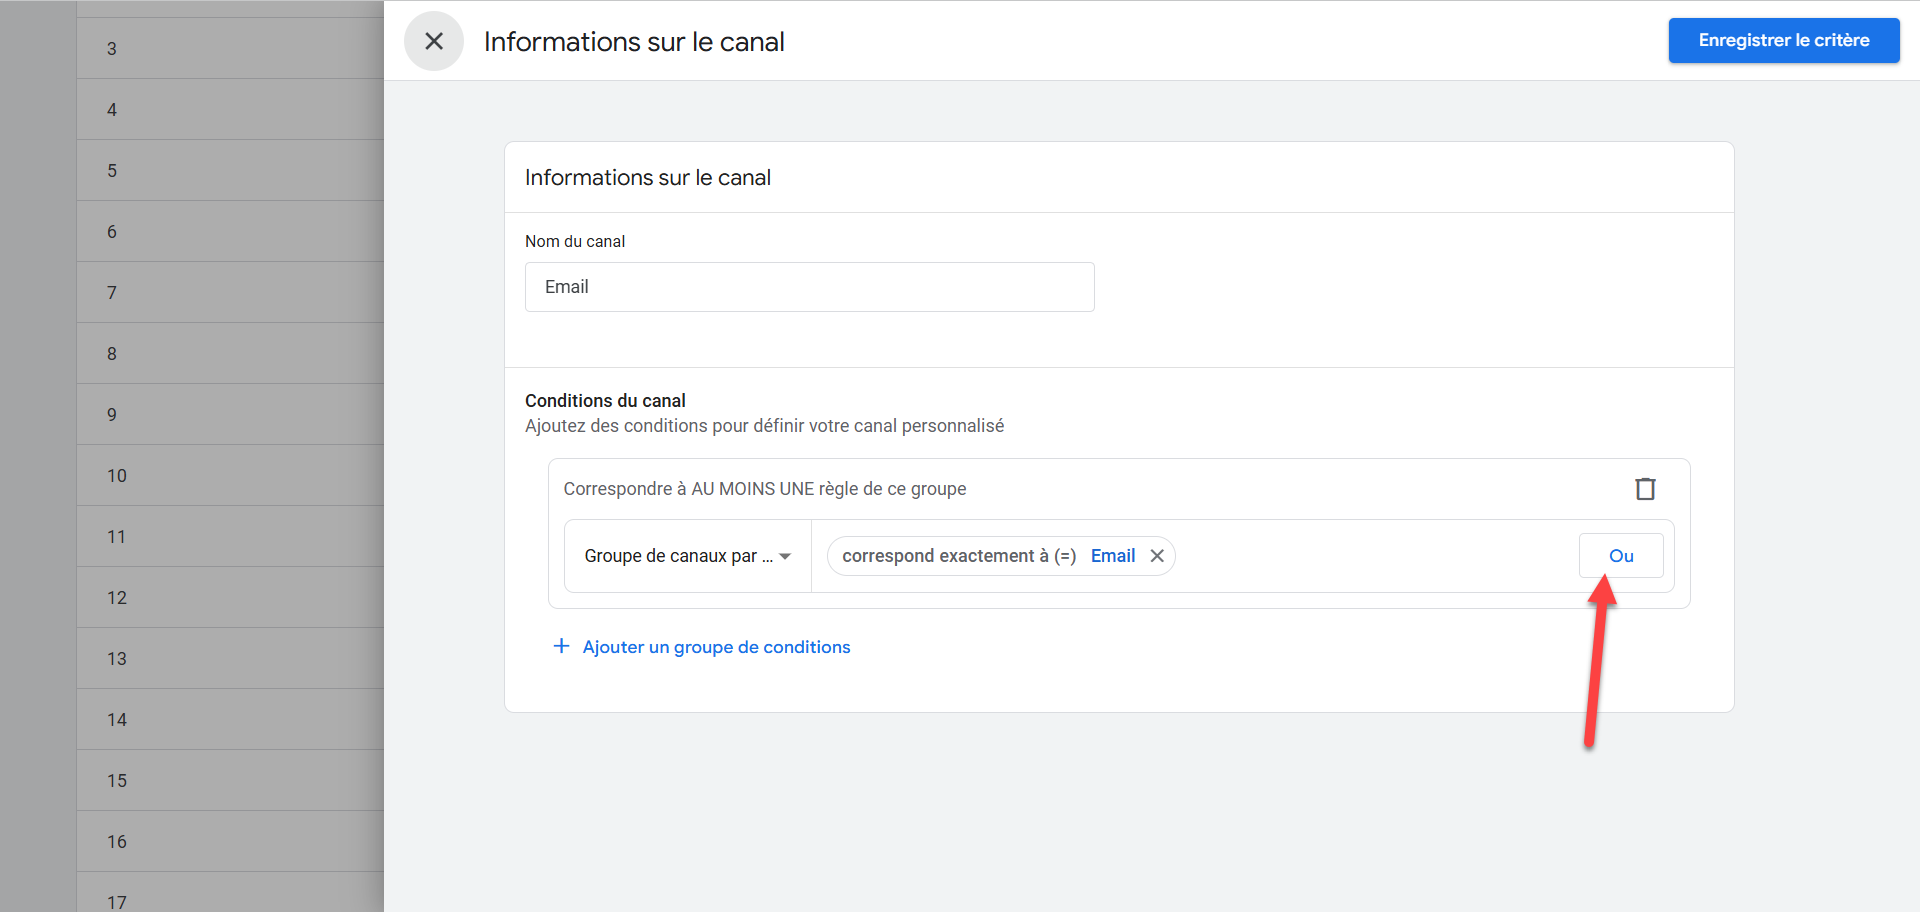Screen dimensions: 1920x912
Task: Delete the condition group with trash icon
Action: (1645, 489)
